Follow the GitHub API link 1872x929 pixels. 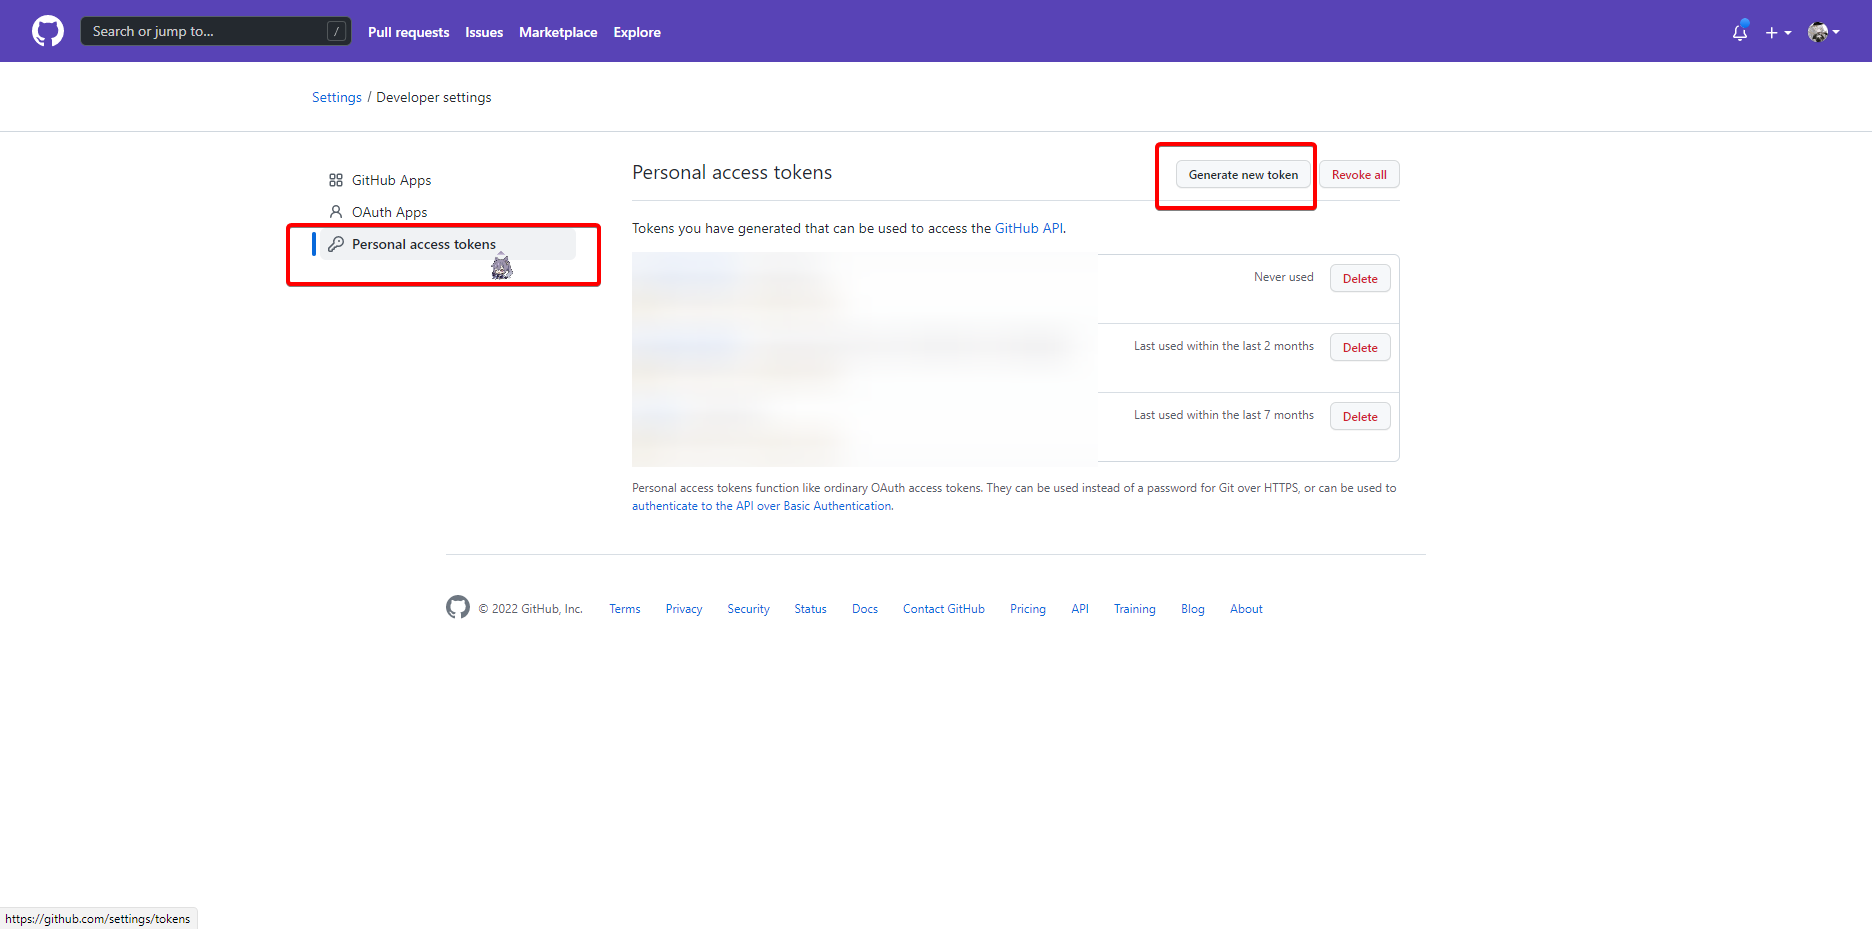click(1028, 228)
